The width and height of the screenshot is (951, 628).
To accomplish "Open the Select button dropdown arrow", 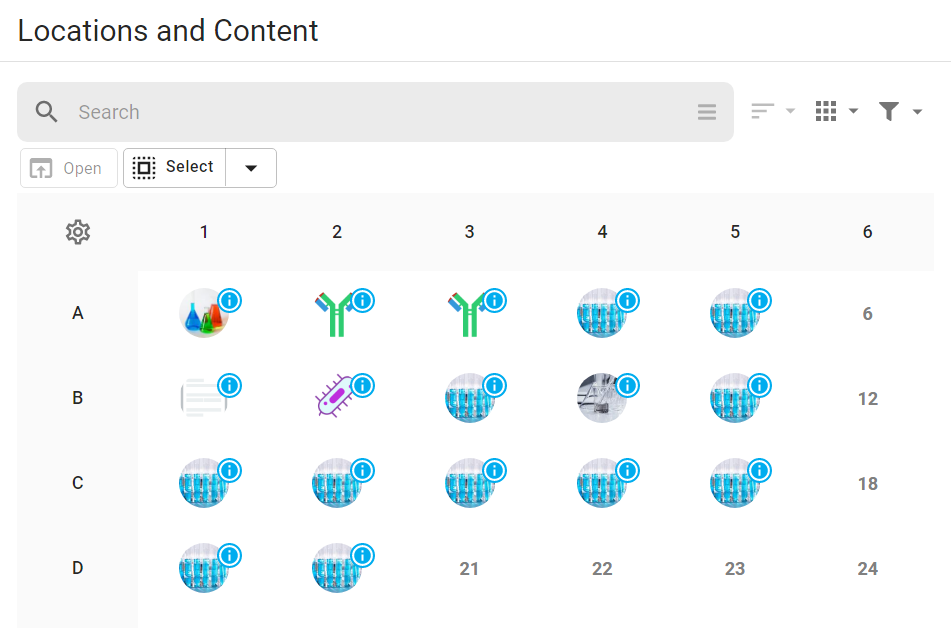I will (251, 168).
